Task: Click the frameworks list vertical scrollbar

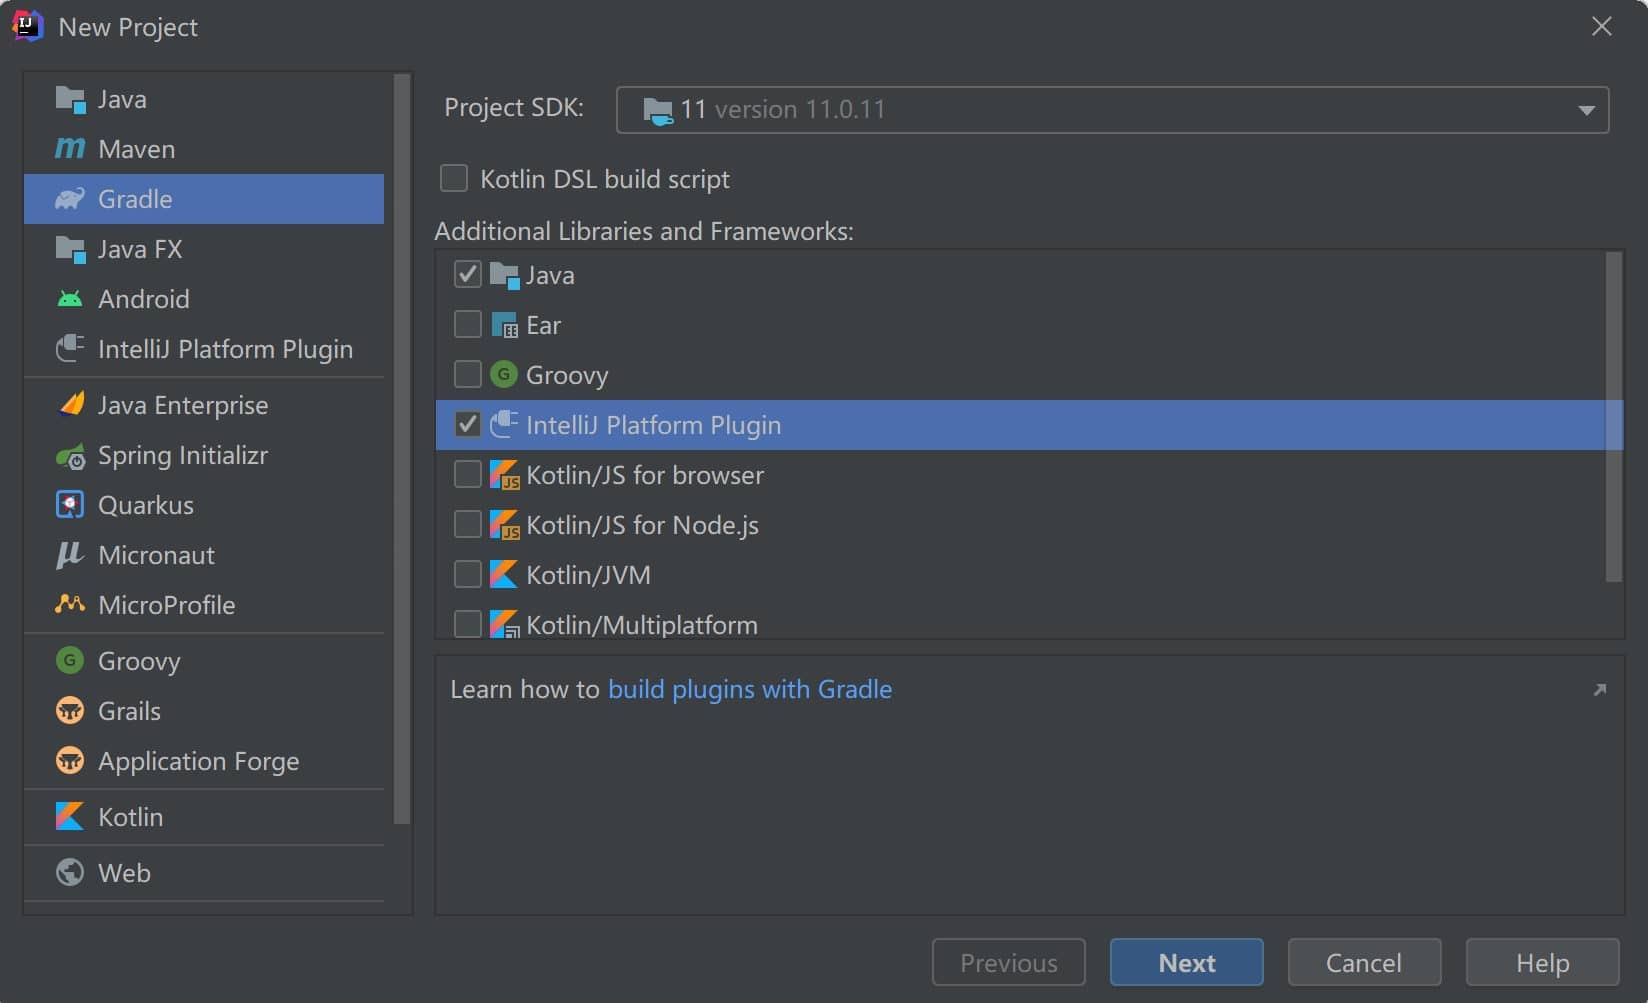Action: coord(1613,416)
